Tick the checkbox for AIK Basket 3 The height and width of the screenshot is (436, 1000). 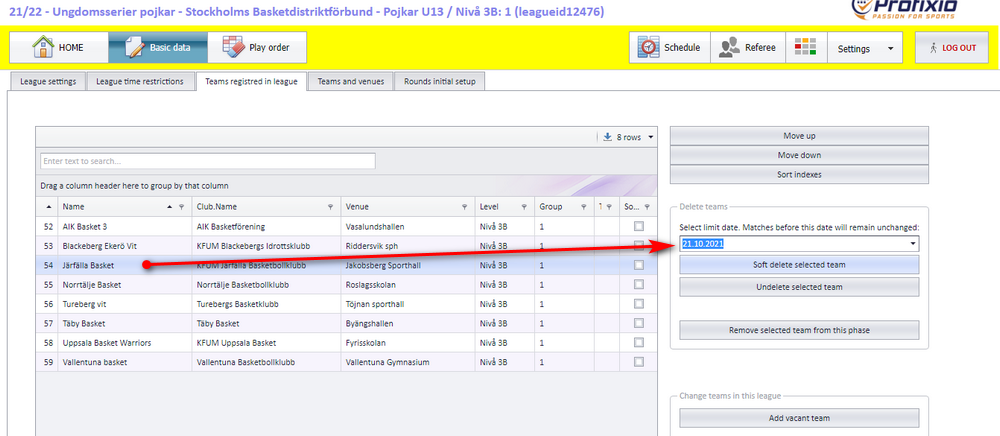coord(639,226)
